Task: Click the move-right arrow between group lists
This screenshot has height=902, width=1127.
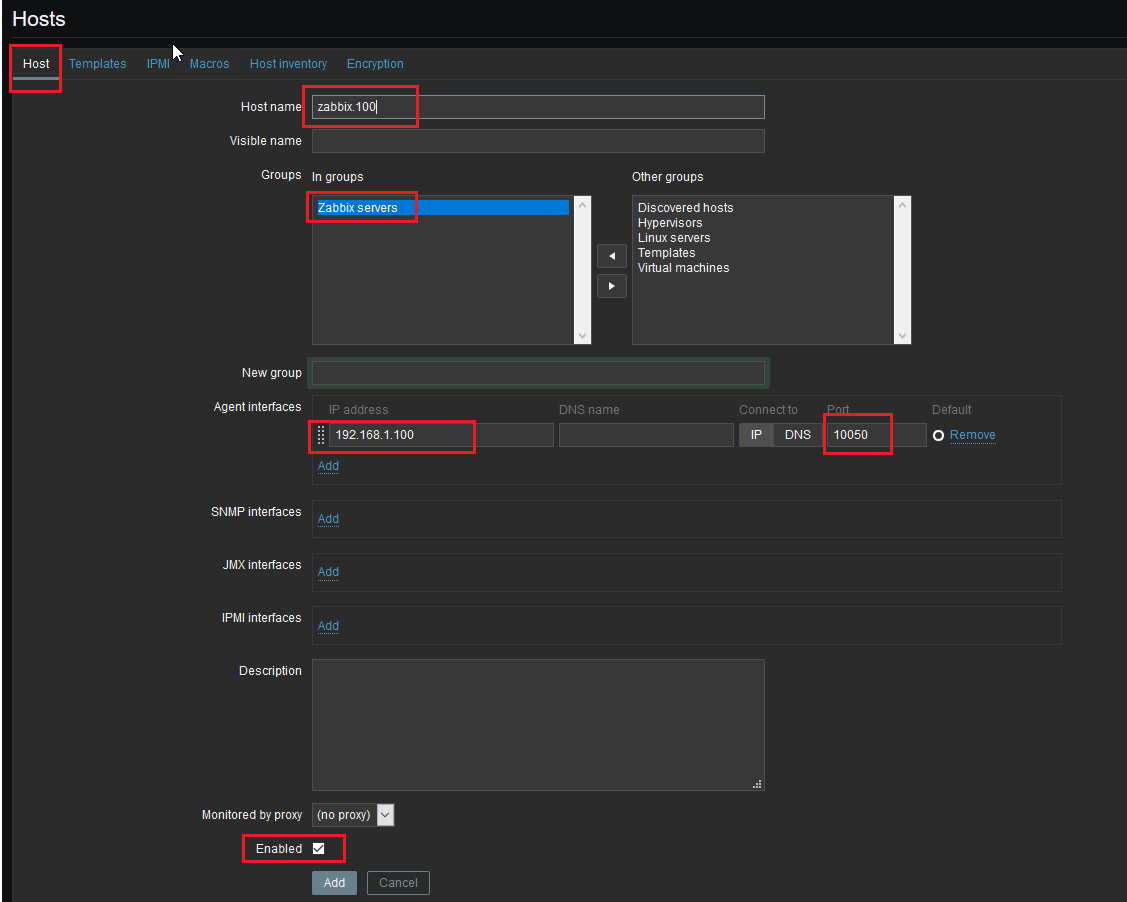Action: tap(611, 286)
